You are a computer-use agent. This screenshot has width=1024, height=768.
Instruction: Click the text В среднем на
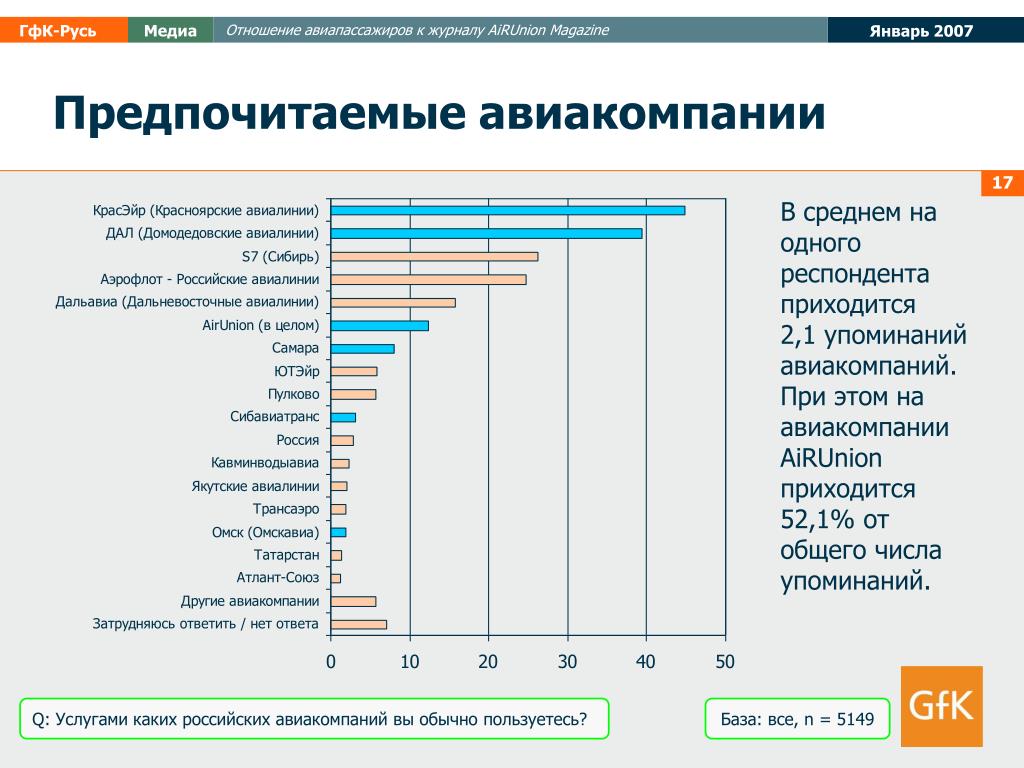[x=858, y=212]
